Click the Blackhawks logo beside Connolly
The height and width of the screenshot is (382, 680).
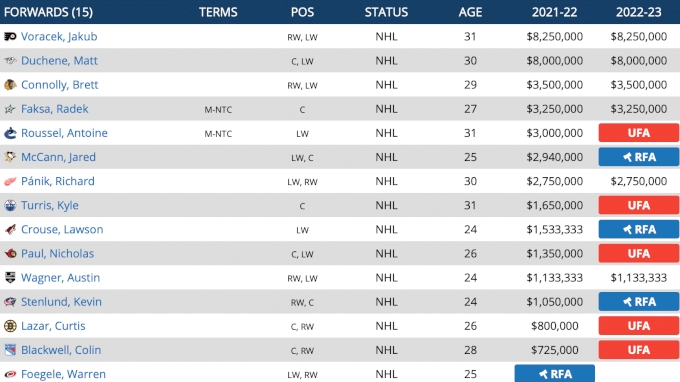click(10, 85)
